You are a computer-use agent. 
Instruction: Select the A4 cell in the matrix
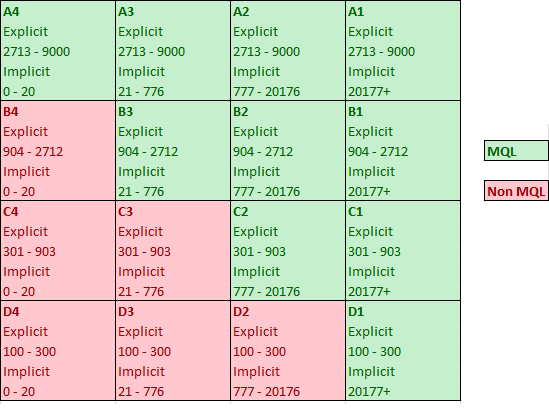pos(58,51)
